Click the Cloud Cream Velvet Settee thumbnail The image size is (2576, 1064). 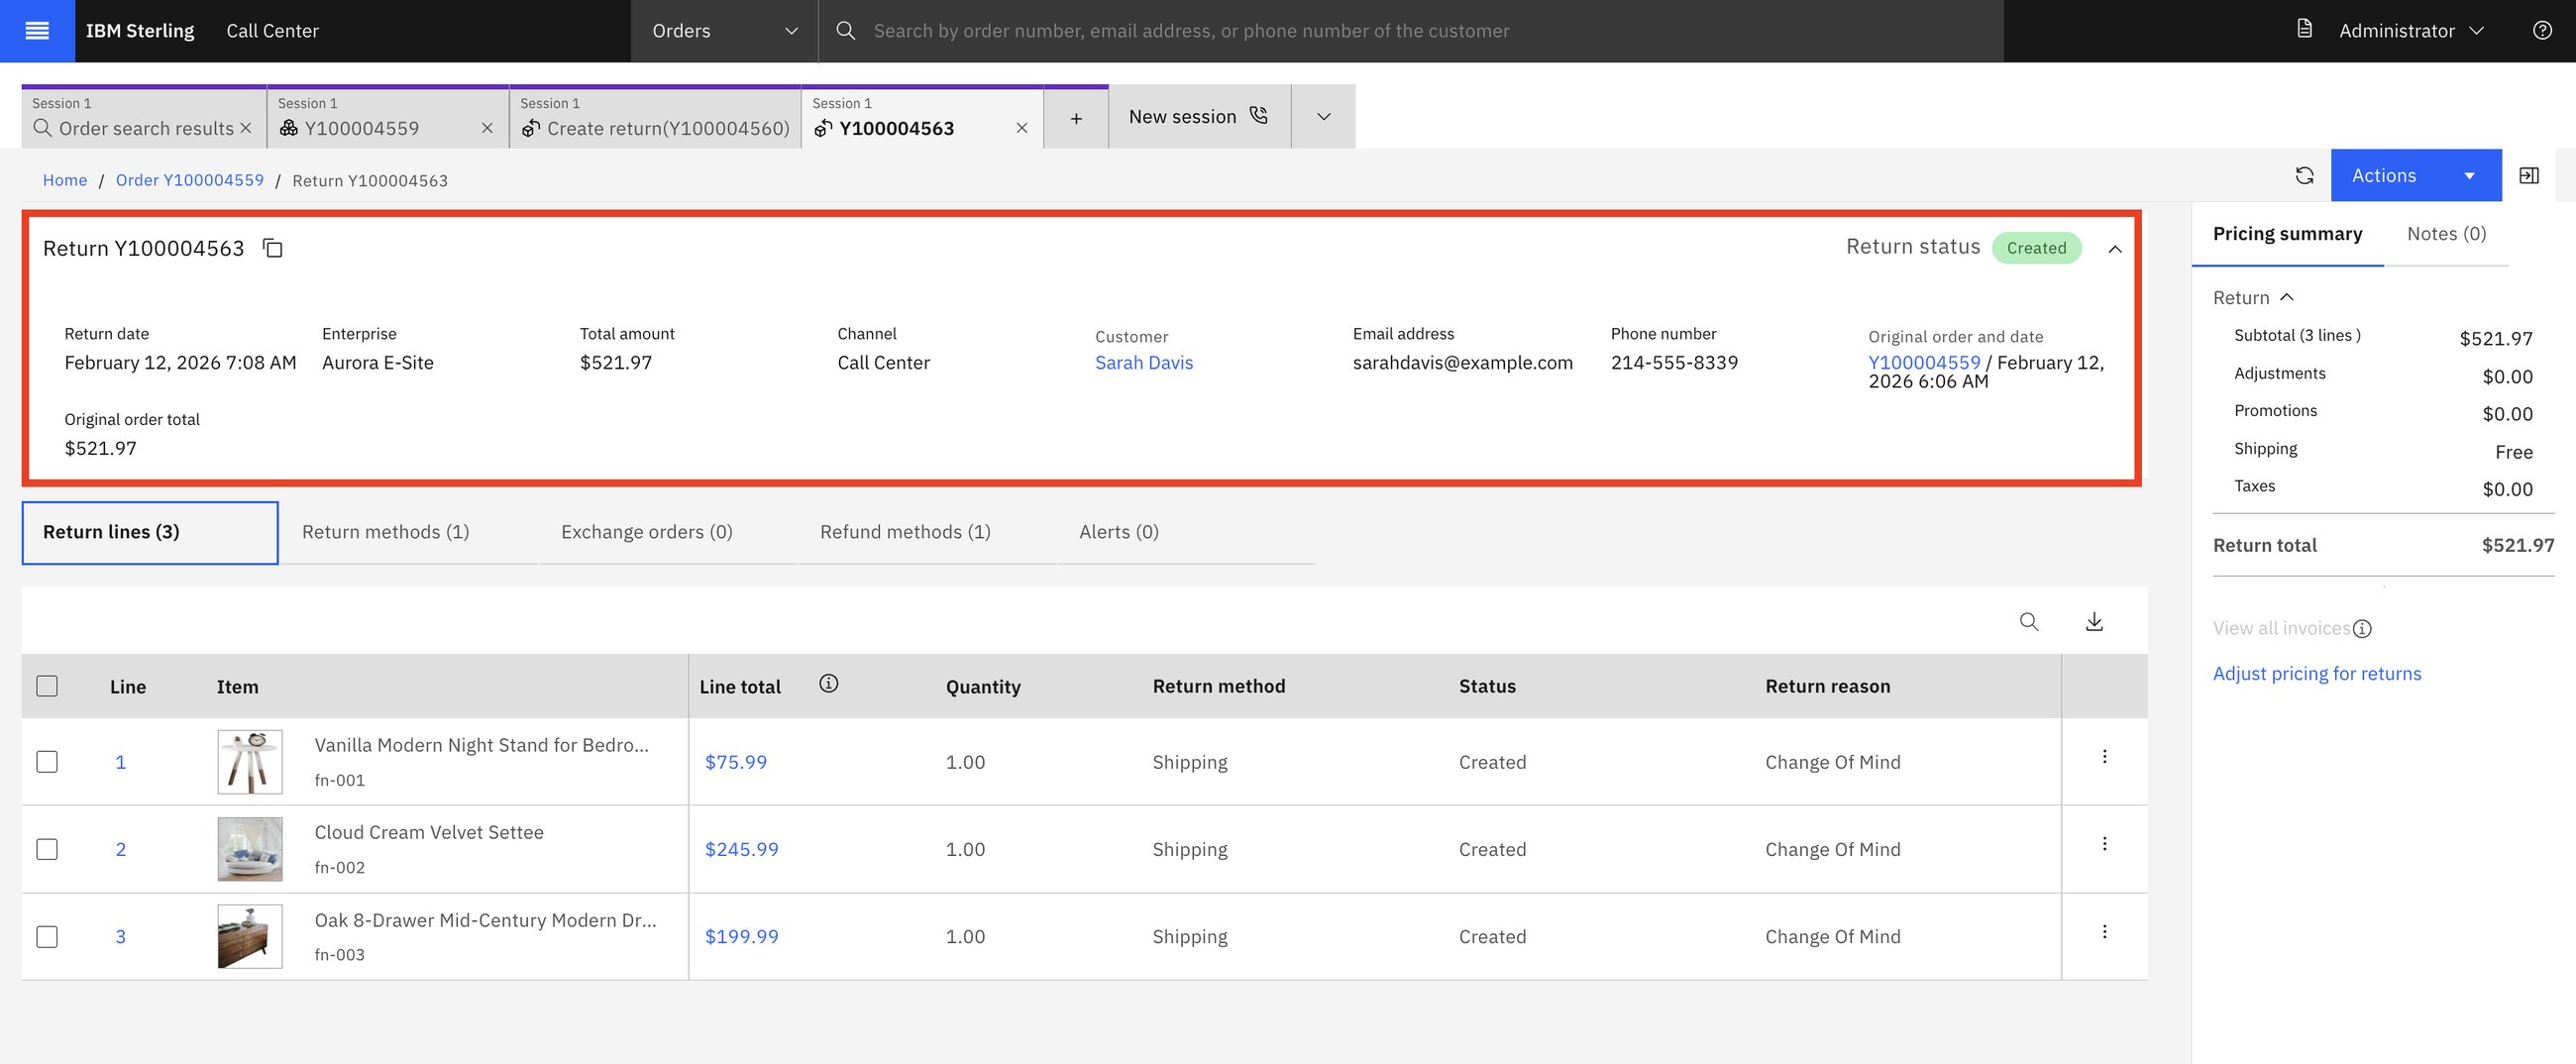point(250,849)
